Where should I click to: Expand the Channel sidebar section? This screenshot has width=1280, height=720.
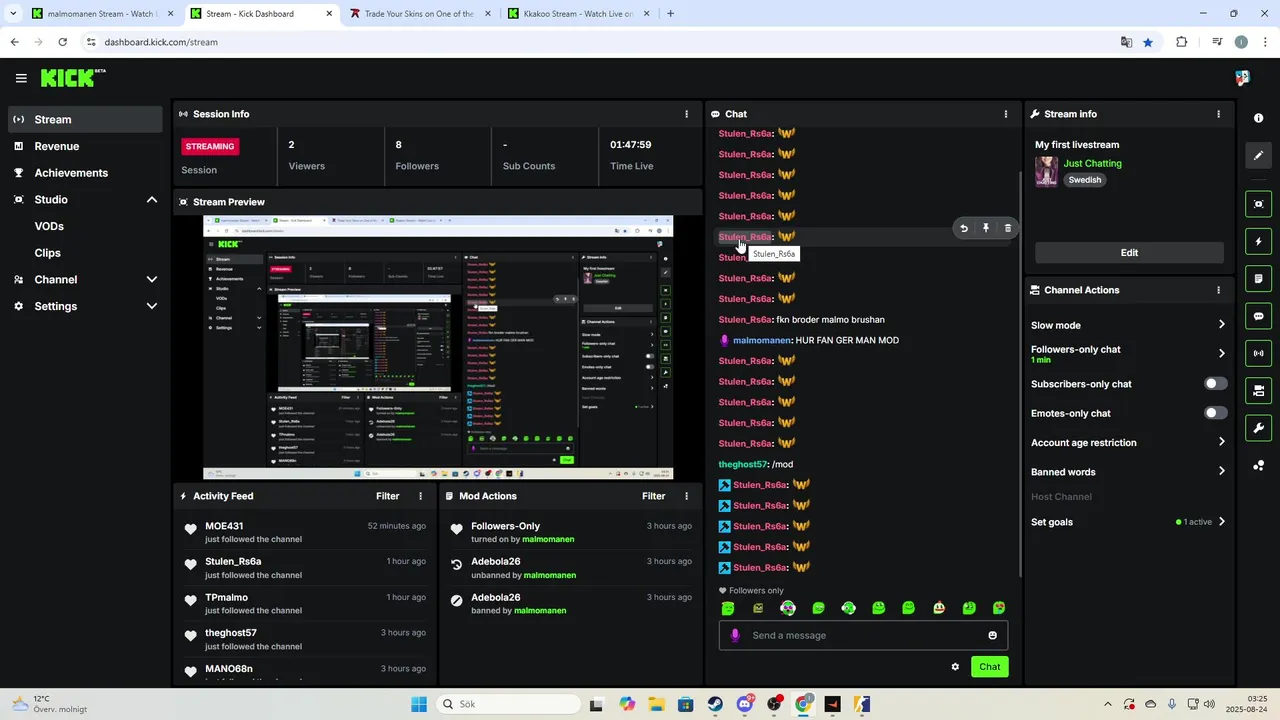coord(152,280)
